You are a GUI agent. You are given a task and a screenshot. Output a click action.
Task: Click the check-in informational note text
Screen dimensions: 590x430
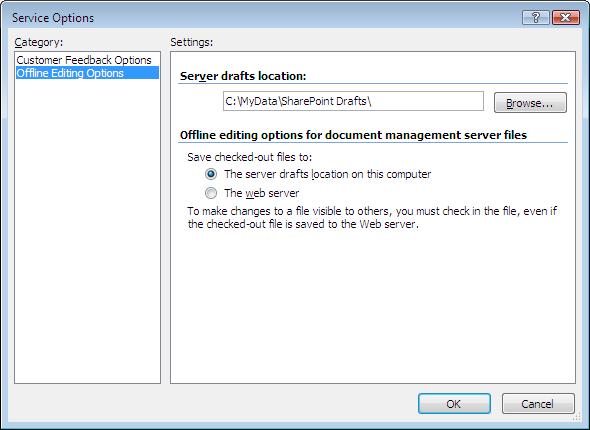point(372,217)
